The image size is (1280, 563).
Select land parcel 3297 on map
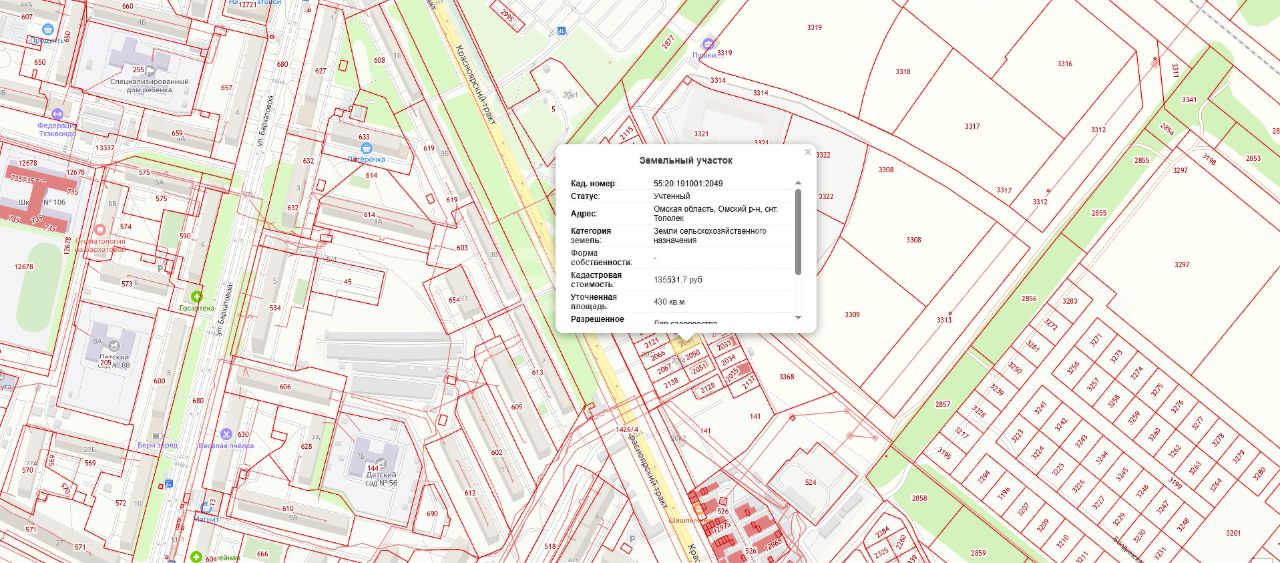coord(1181,265)
